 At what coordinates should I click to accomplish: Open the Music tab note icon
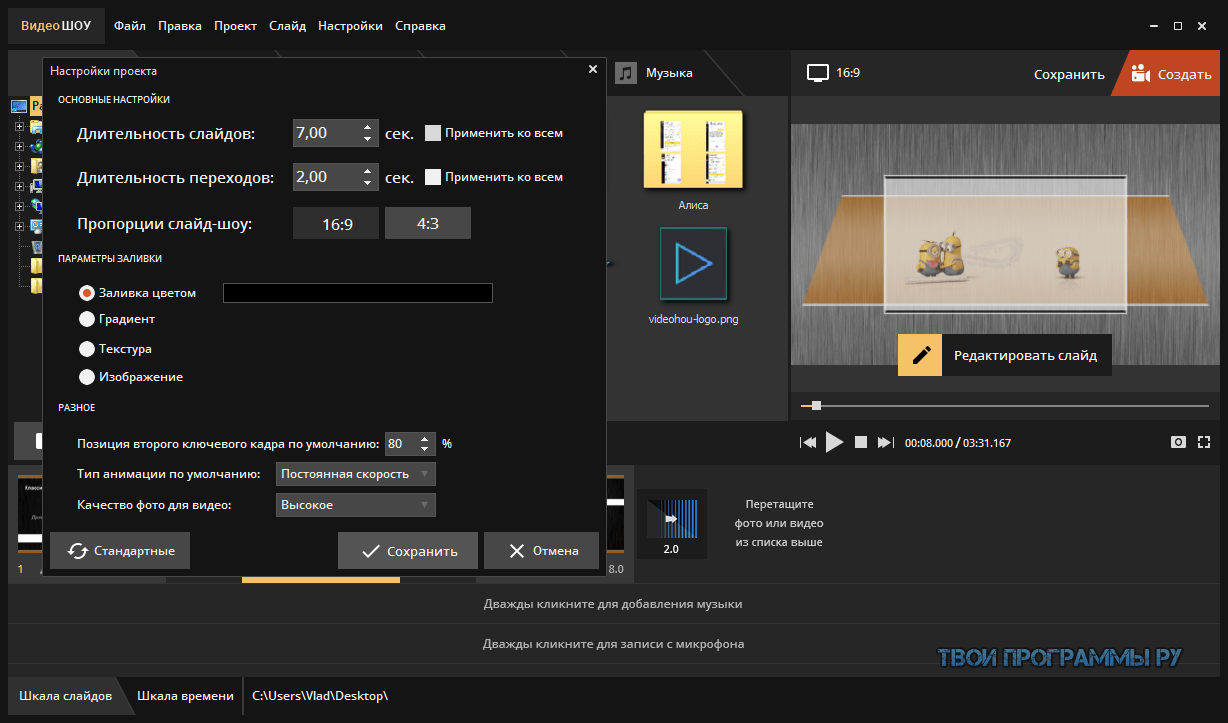[x=626, y=73]
